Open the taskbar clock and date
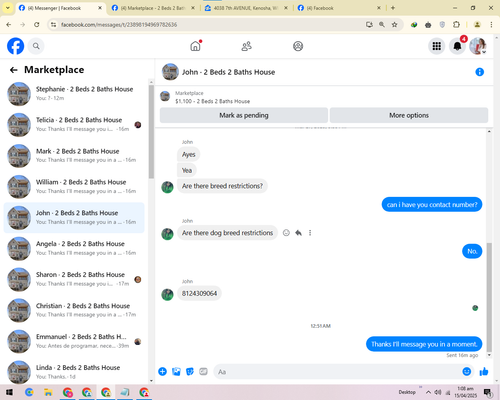Screen dimensions: 500x400 click(466, 392)
